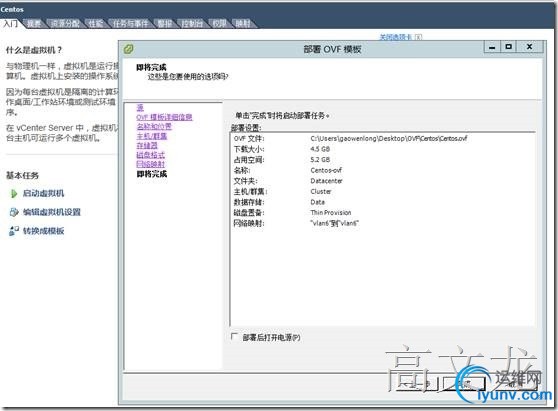Open the 资源分配 tab
The width and height of the screenshot is (558, 411).
[65, 23]
